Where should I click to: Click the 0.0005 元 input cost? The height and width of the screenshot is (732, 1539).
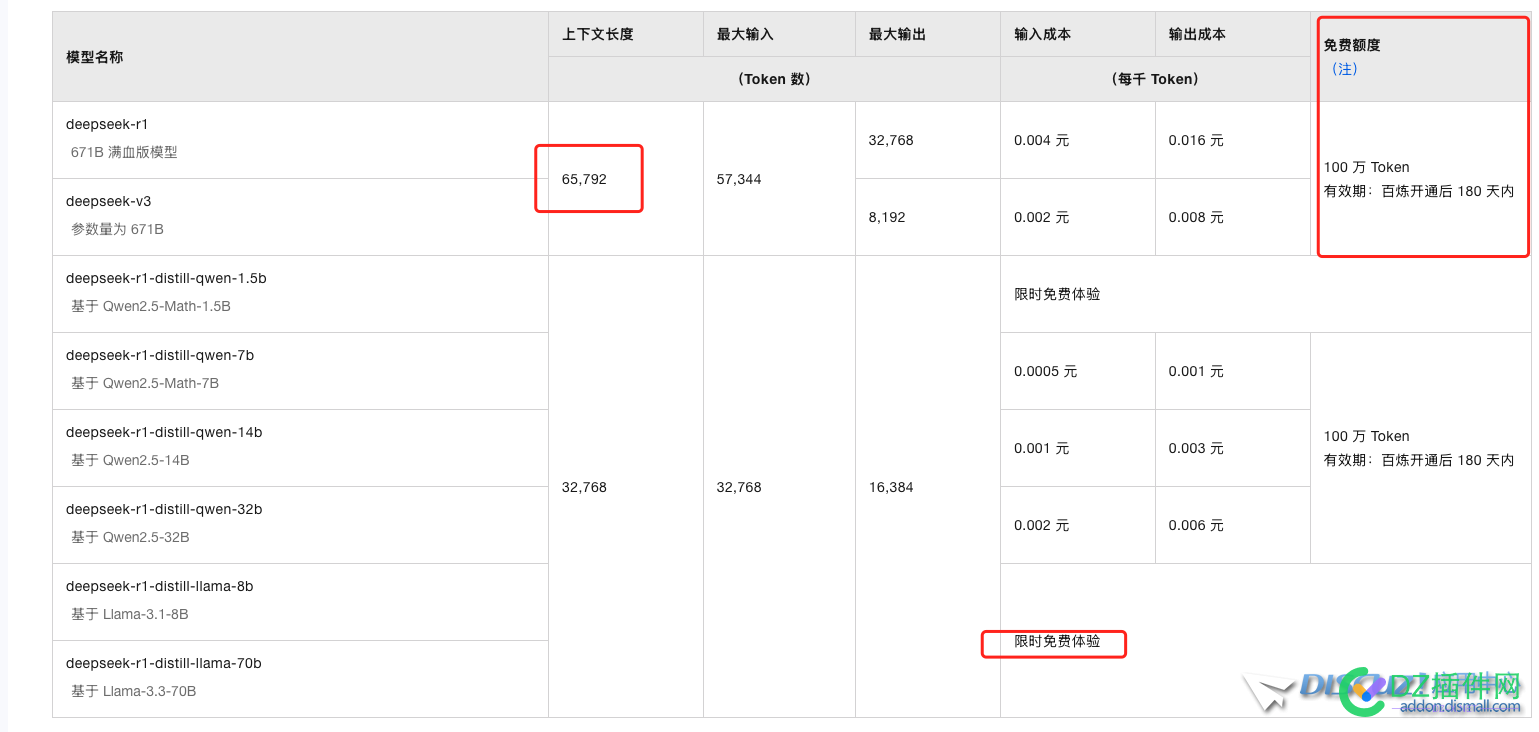(1046, 371)
